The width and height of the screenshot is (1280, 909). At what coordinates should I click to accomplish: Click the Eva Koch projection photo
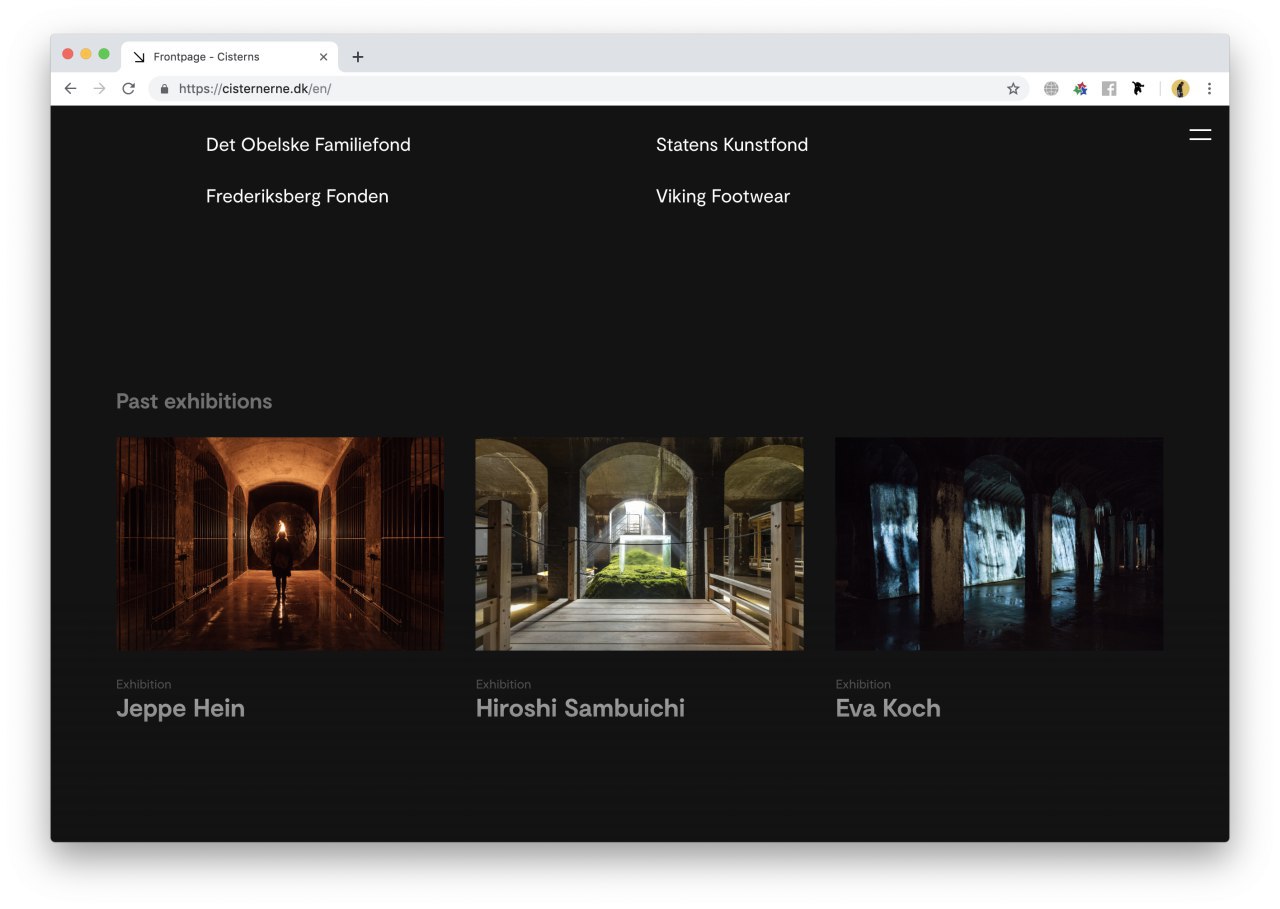pos(999,544)
